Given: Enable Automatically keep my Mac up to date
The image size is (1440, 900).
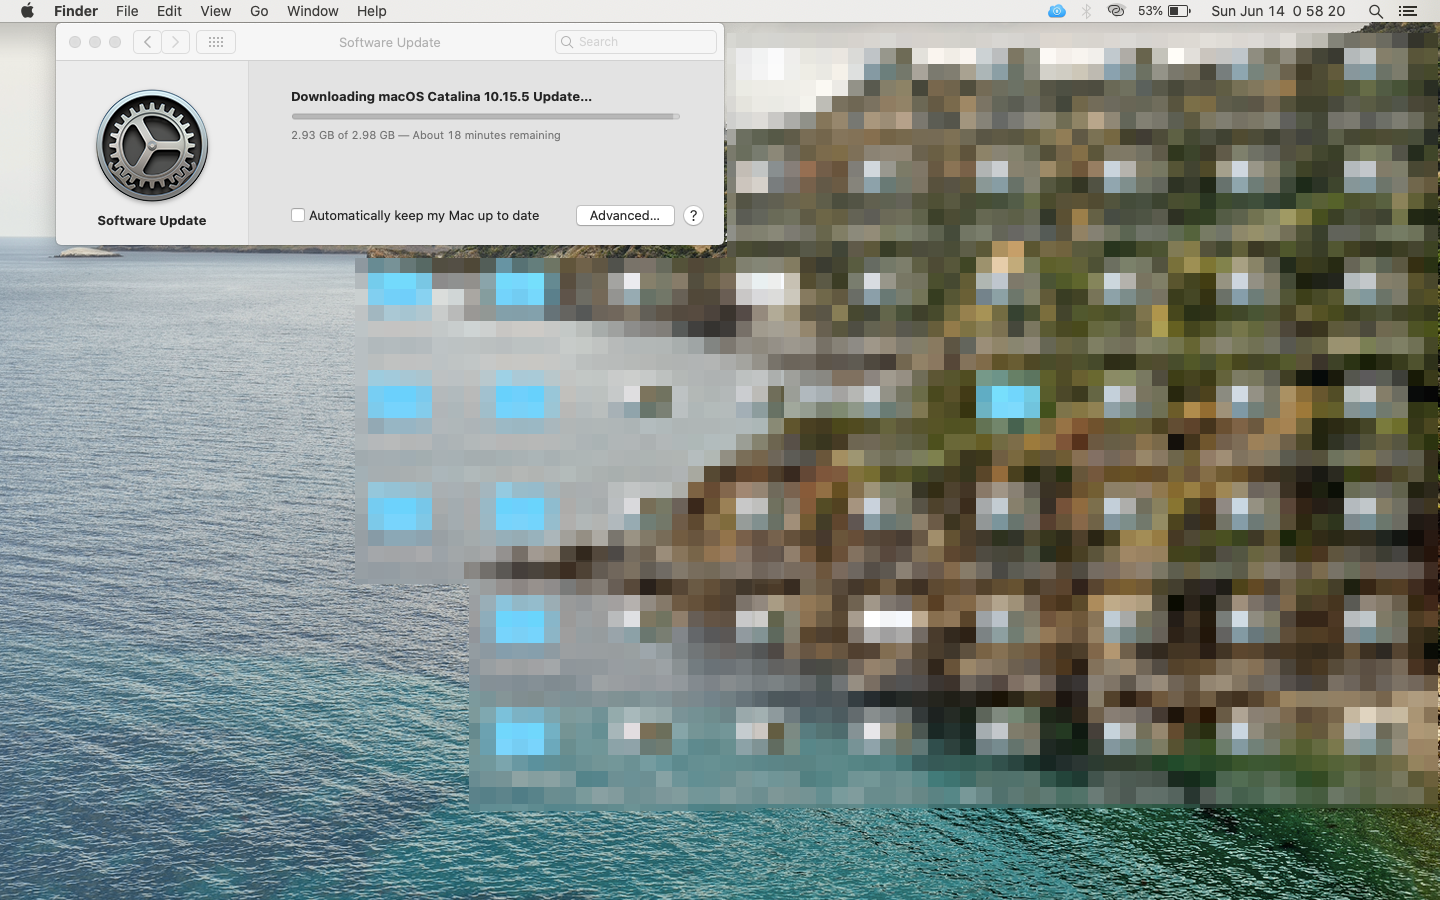Looking at the screenshot, I should point(298,215).
